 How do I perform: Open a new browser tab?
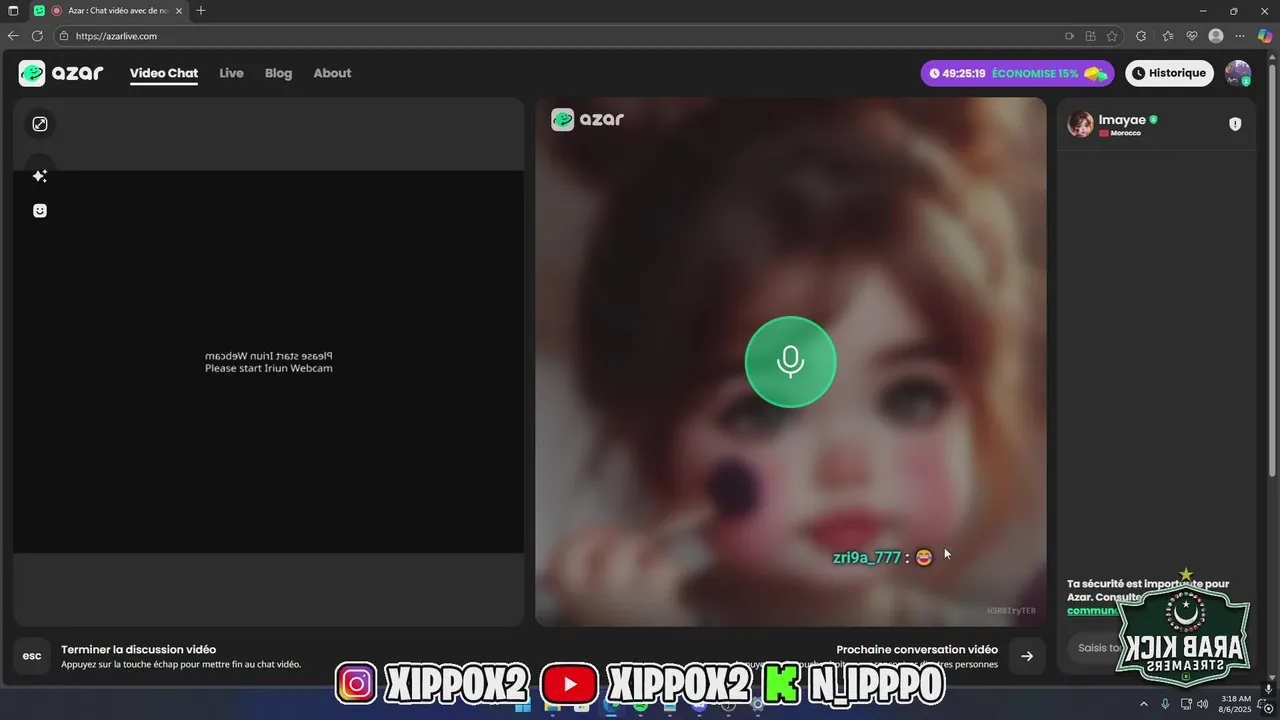(201, 11)
